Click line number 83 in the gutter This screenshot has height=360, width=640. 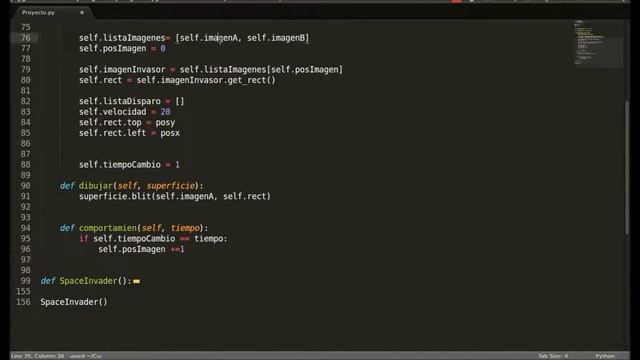[x=25, y=112]
